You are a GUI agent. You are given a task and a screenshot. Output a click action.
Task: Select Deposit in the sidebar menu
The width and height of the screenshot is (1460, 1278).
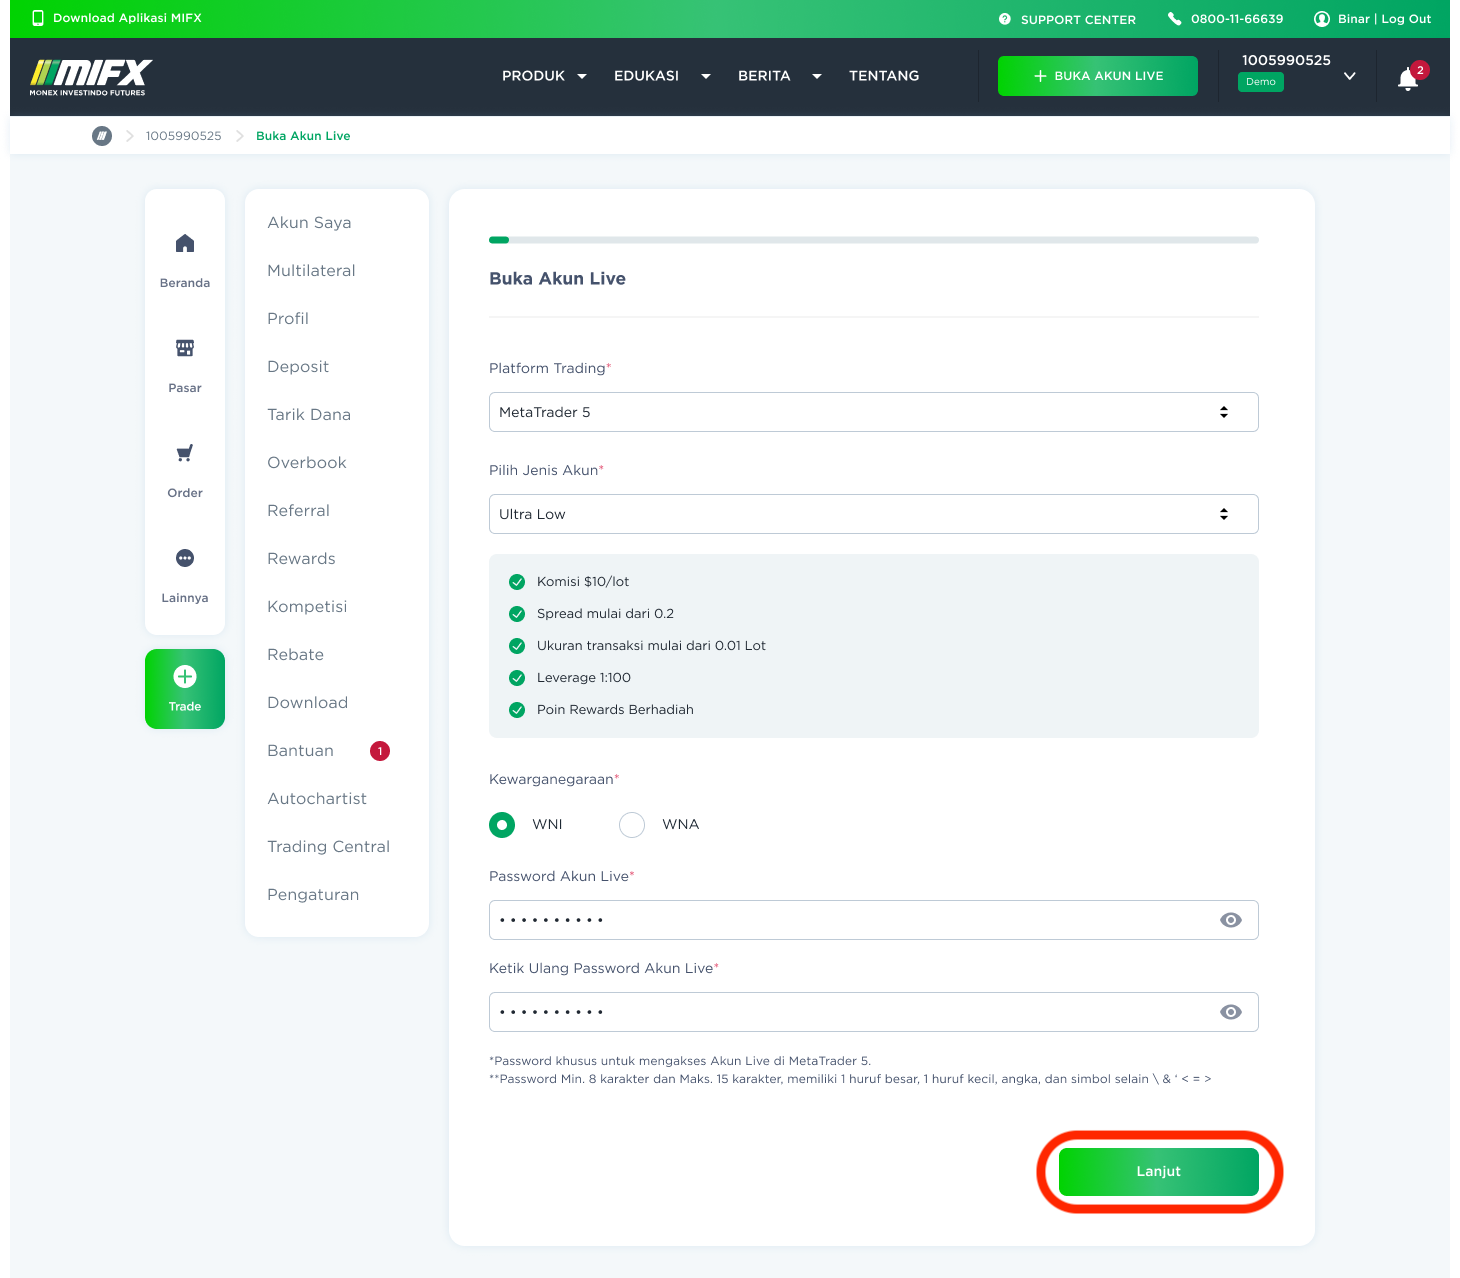click(x=297, y=366)
